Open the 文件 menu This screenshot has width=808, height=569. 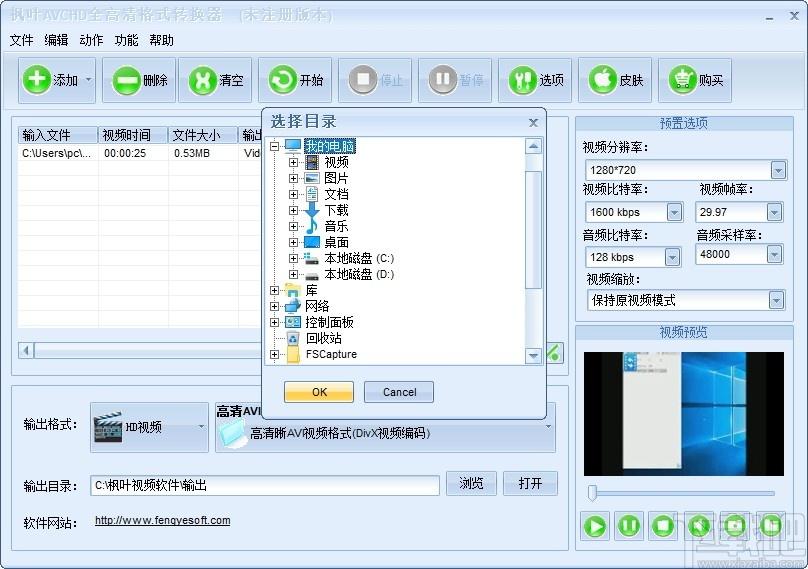[x=21, y=40]
